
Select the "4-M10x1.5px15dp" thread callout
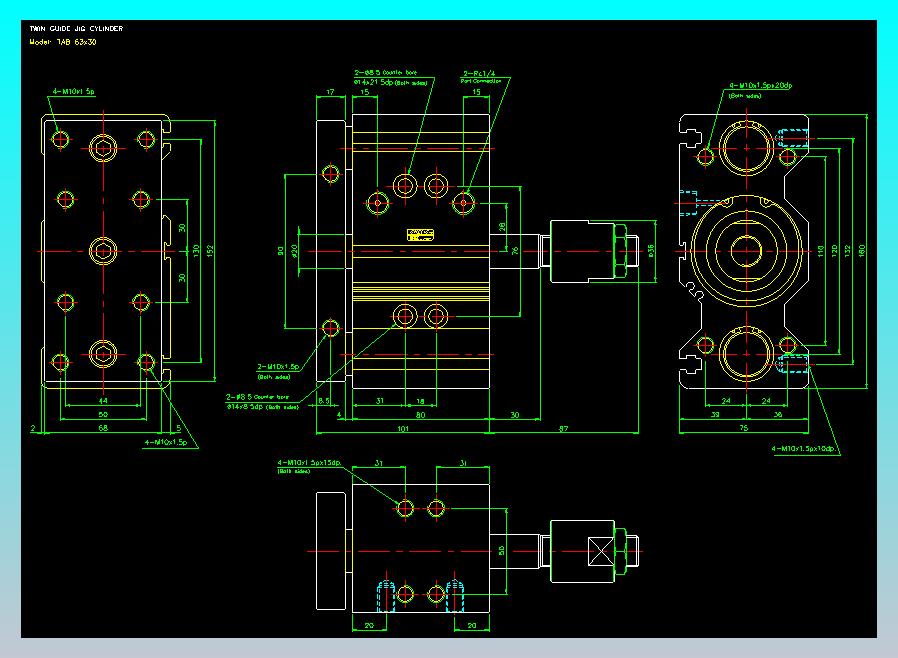309,462
